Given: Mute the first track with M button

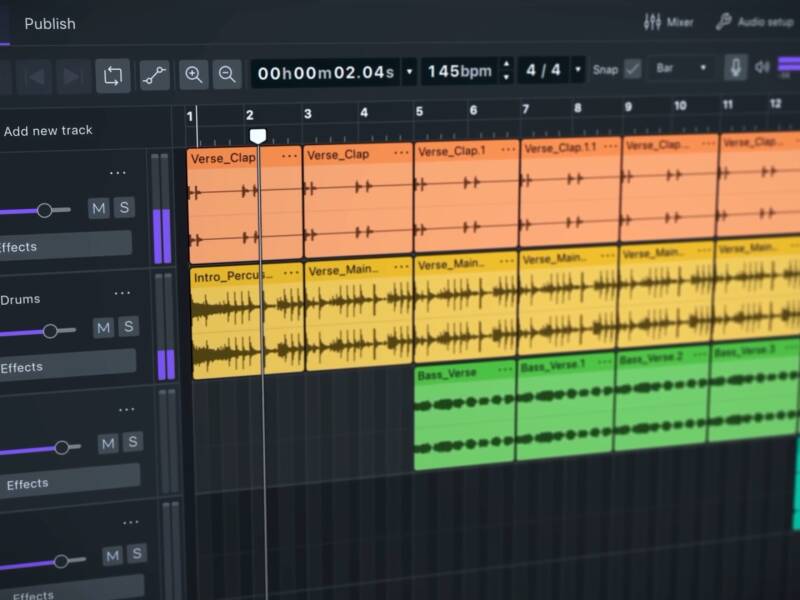Looking at the screenshot, I should [98, 208].
